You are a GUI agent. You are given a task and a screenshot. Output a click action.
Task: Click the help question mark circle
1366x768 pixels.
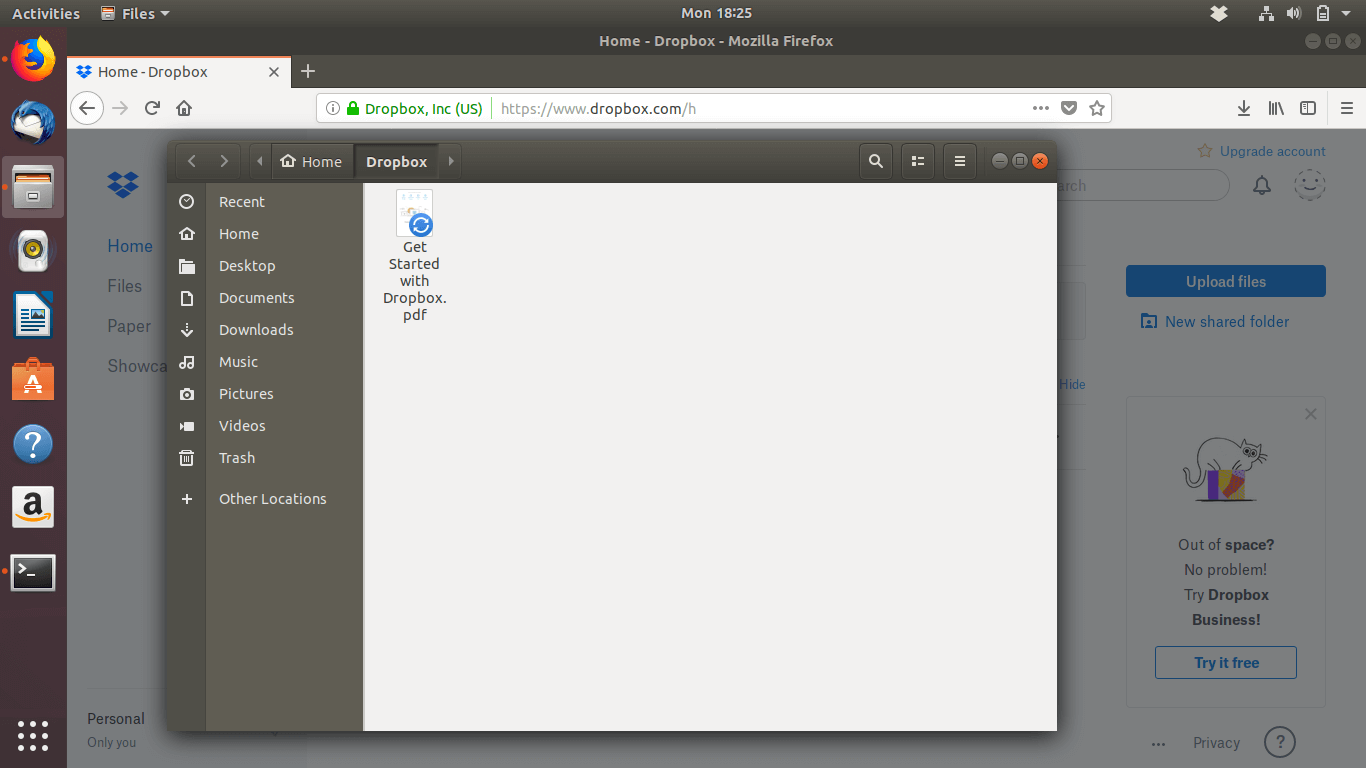(x=1280, y=742)
